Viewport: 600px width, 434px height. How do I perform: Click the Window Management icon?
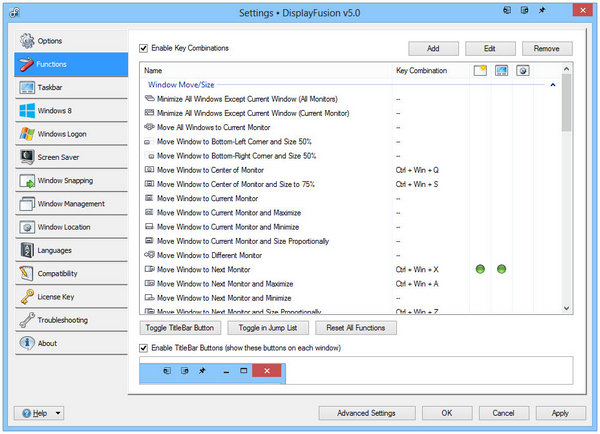27,204
